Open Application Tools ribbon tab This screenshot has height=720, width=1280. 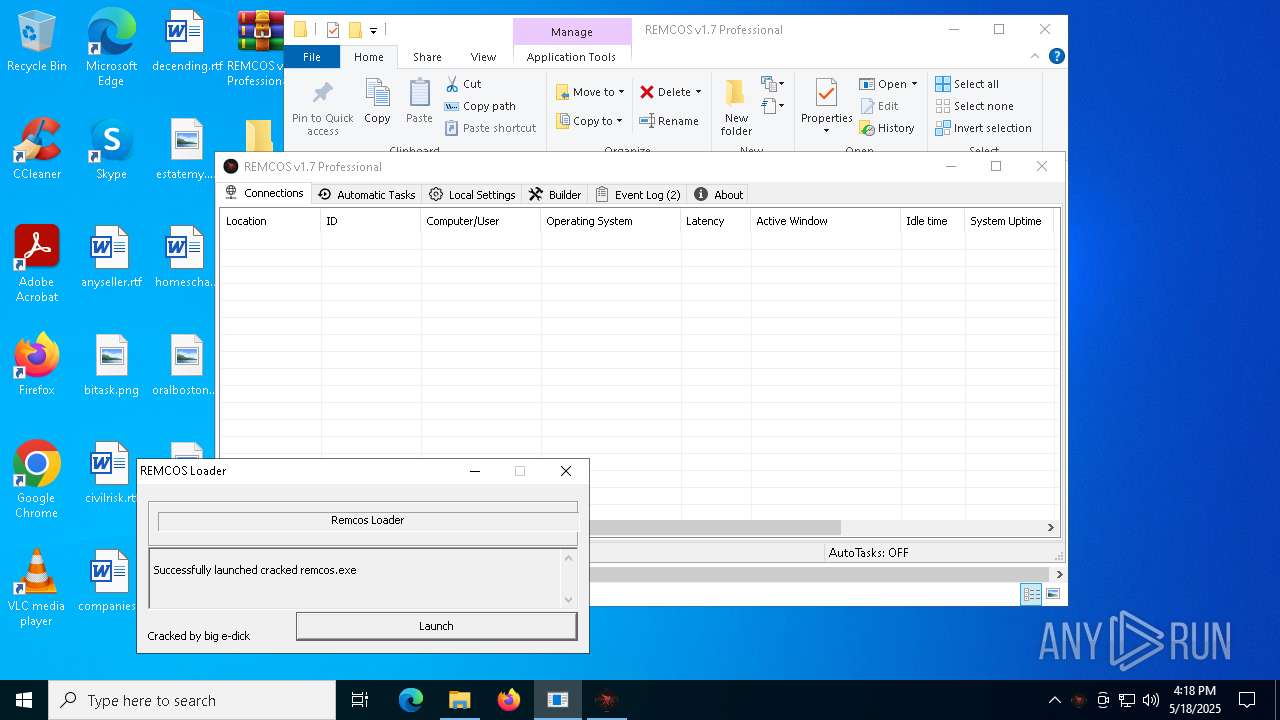click(571, 57)
